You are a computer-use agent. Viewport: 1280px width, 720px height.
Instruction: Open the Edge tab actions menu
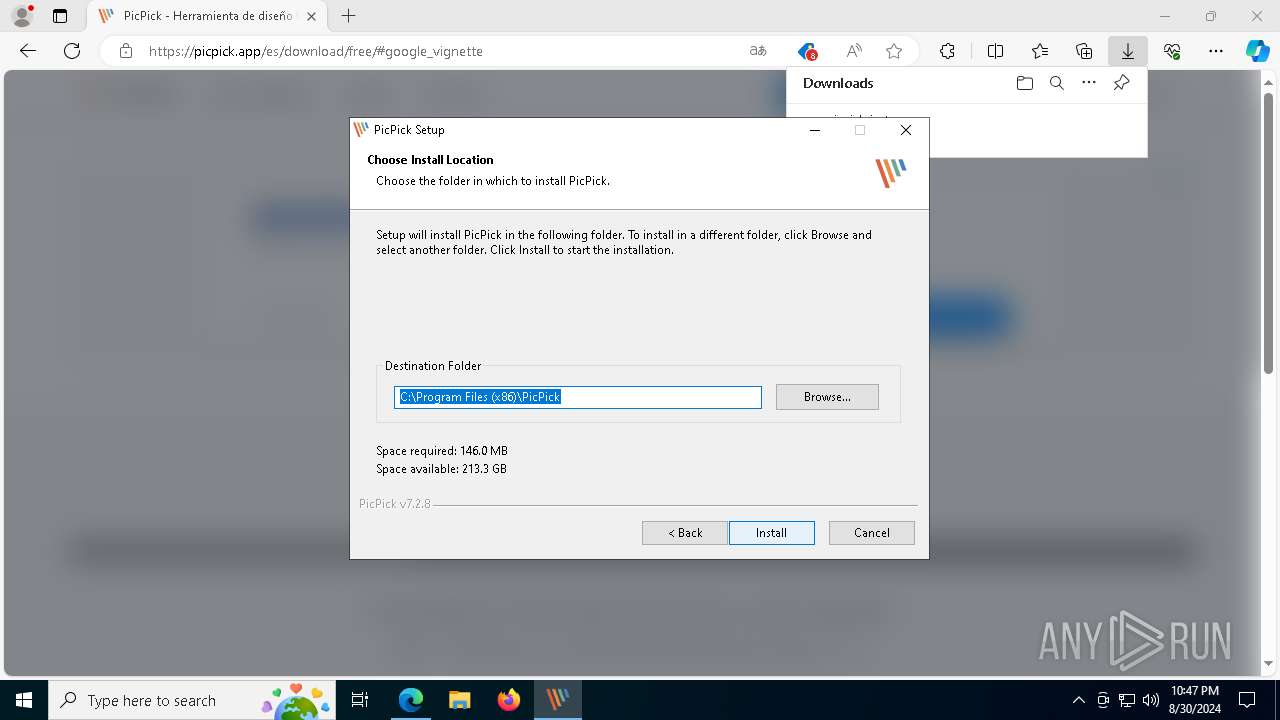point(60,16)
